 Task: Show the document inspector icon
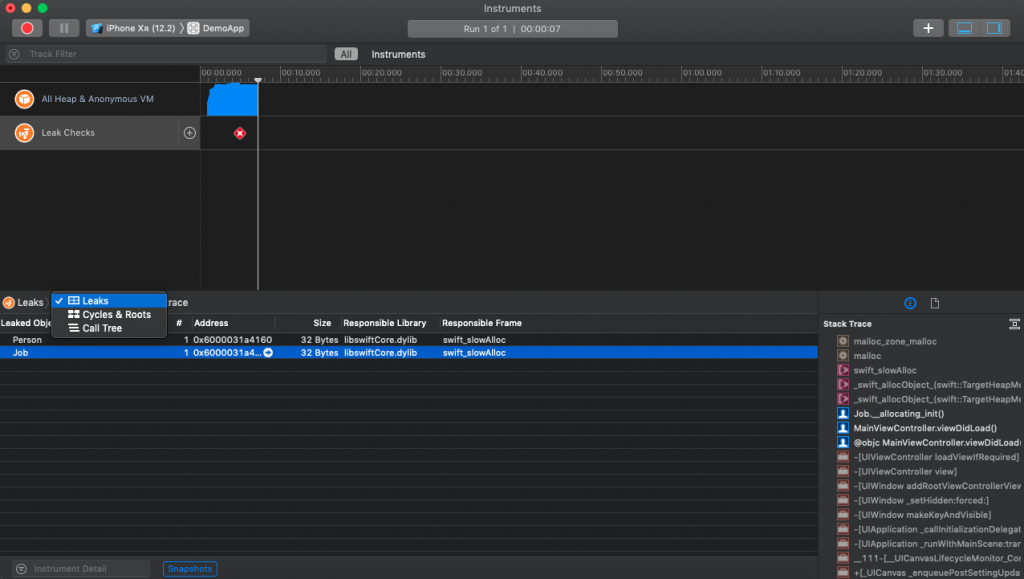pyautogui.click(x=935, y=303)
